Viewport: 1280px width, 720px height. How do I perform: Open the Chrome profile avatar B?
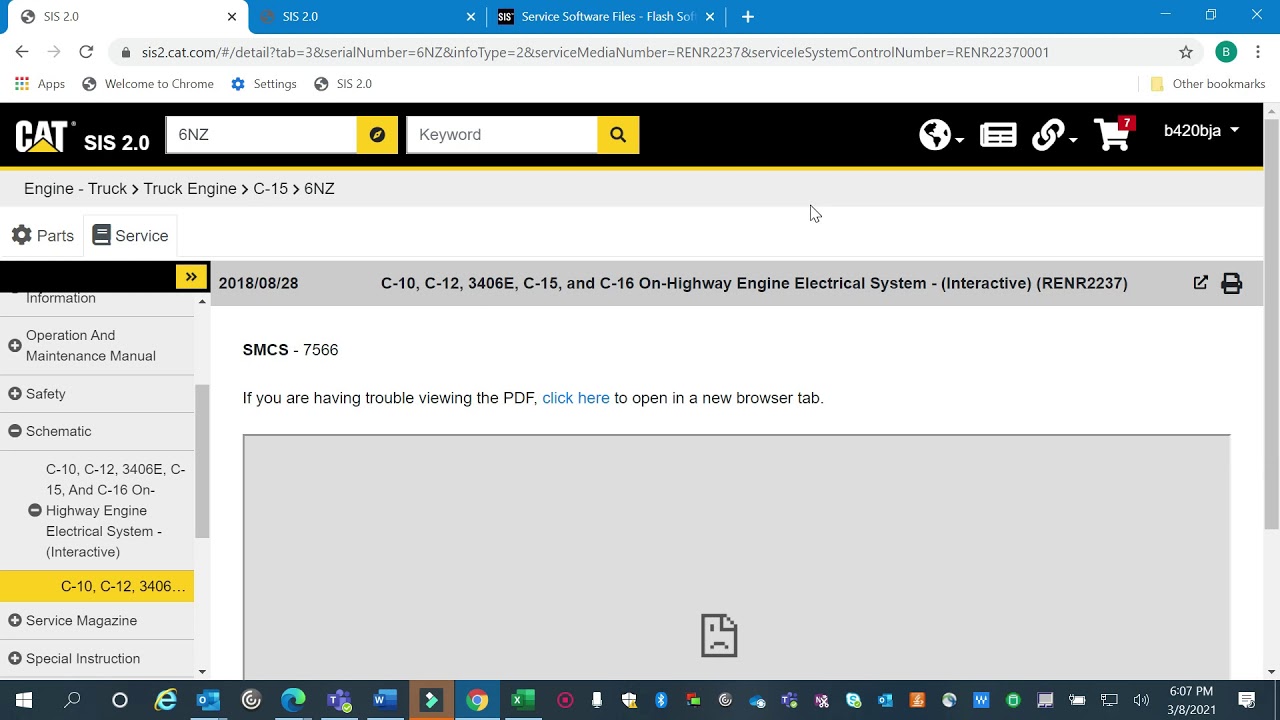1226,52
